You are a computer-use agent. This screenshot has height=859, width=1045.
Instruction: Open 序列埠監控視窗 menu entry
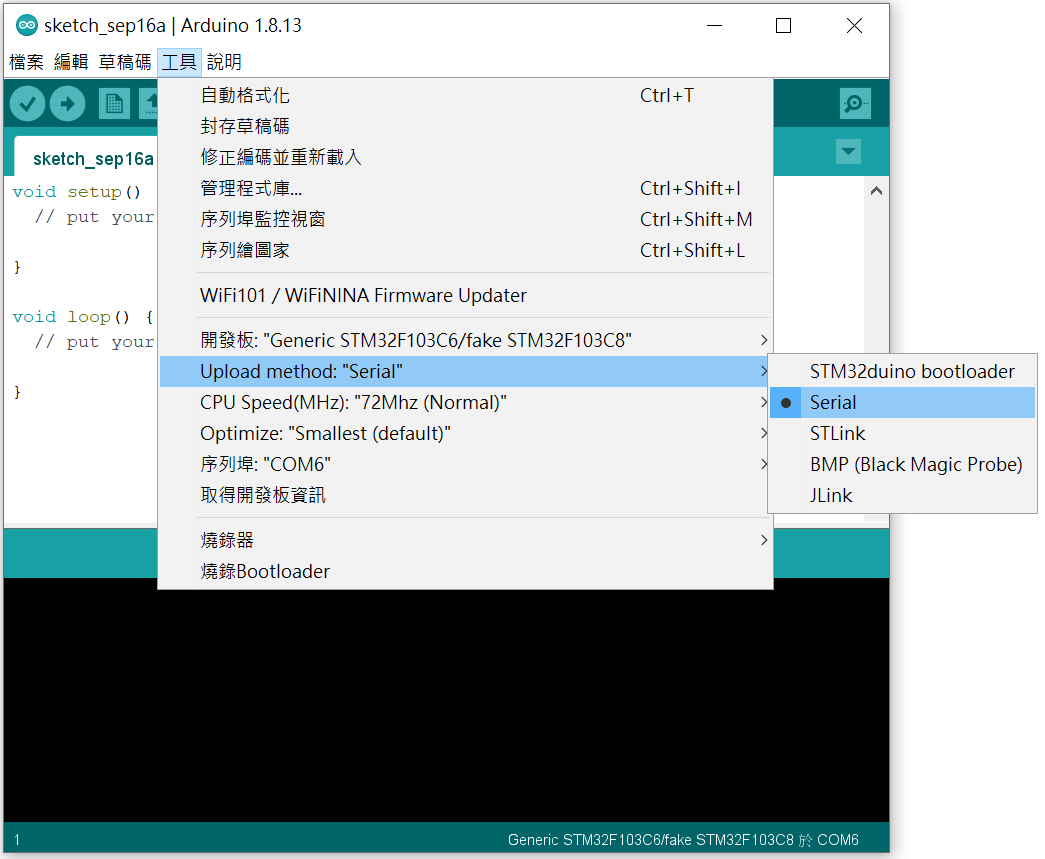tap(465, 219)
